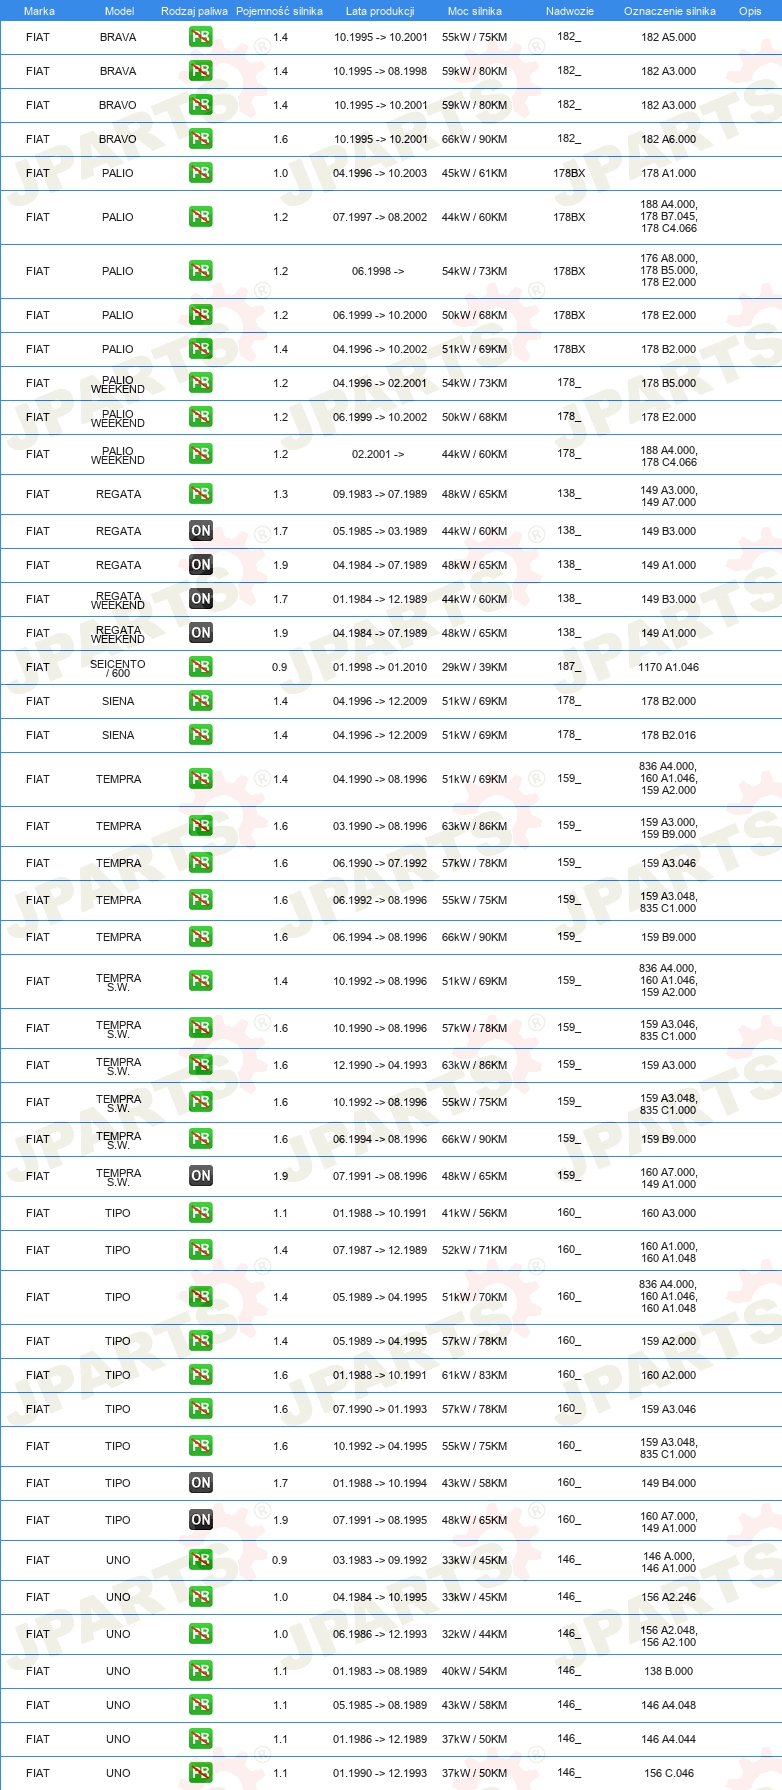Select ON icon in REGATA WEEKEND 1.9 row
Viewport: 782px width, 1790px height.
pyautogui.click(x=201, y=633)
